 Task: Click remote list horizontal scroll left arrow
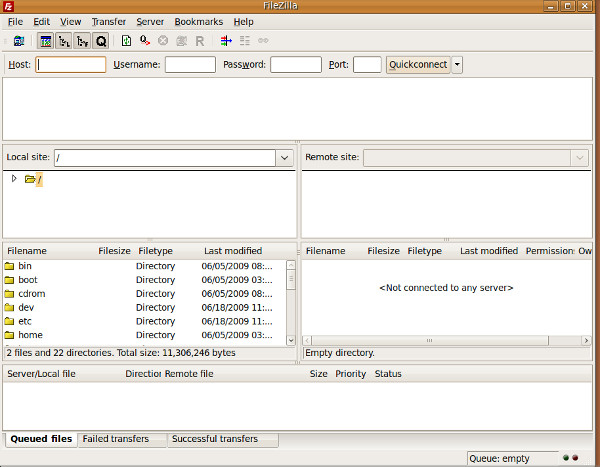pos(307,340)
